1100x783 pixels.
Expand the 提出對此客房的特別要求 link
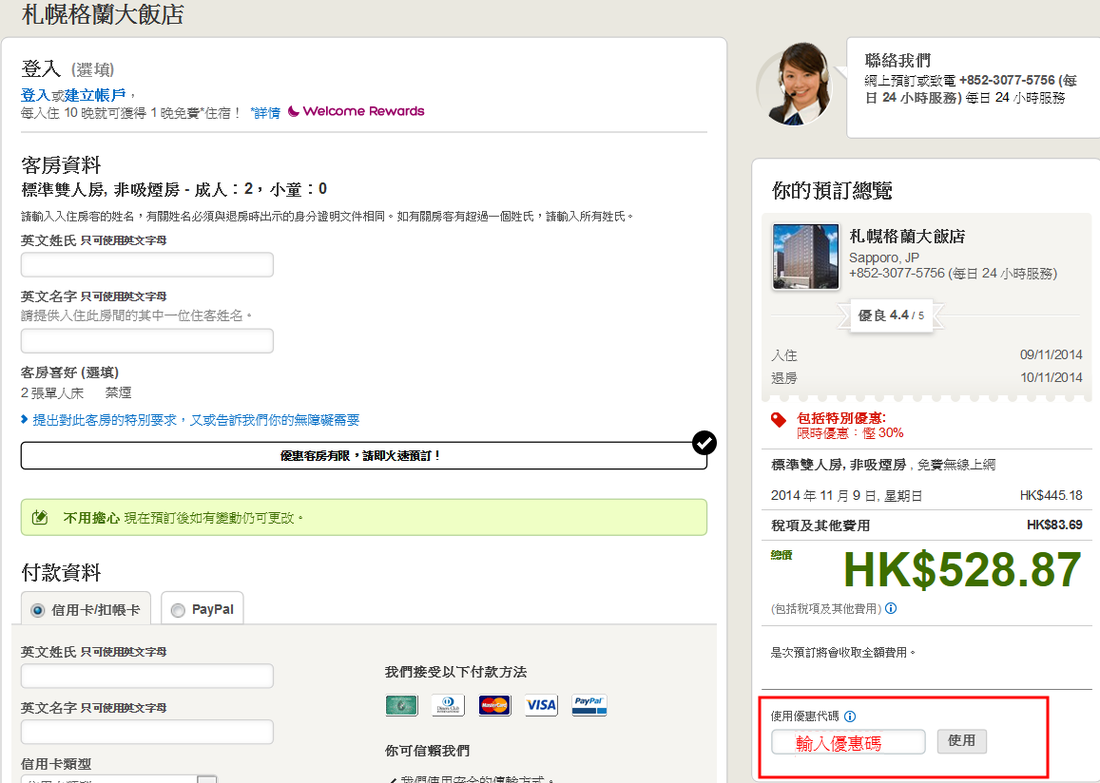[190, 420]
